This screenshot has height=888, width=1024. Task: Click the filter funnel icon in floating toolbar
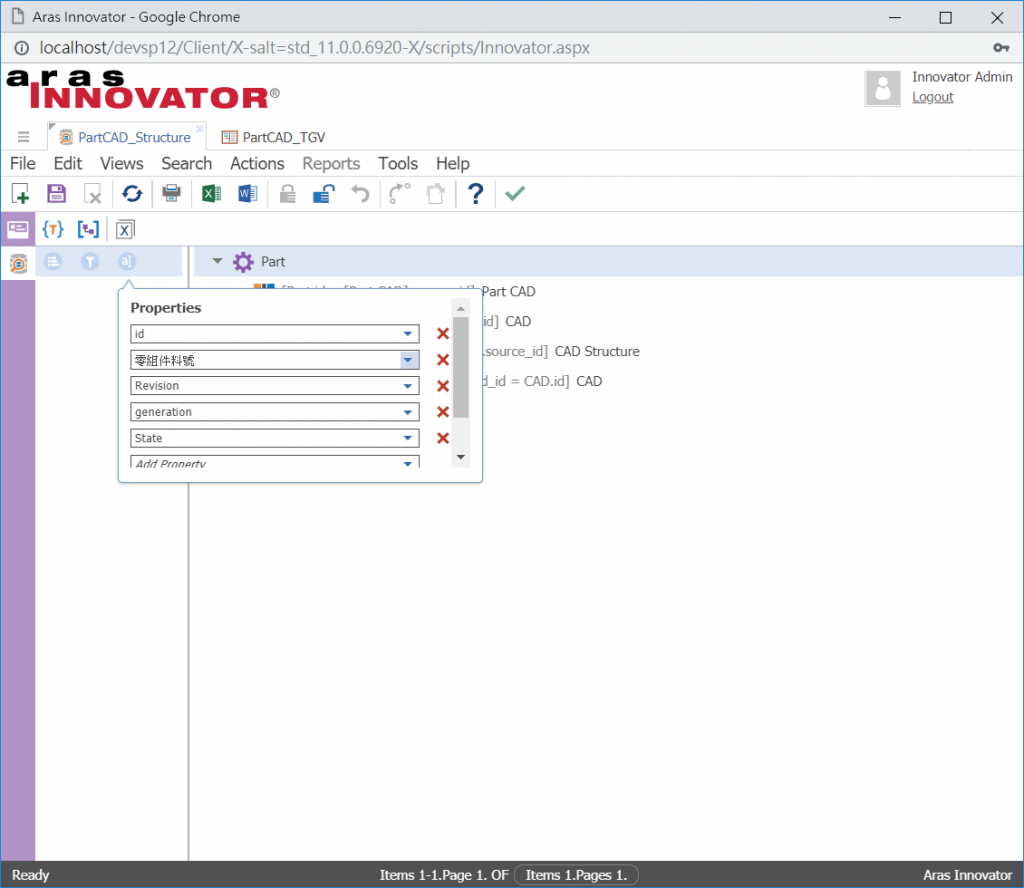coord(90,262)
